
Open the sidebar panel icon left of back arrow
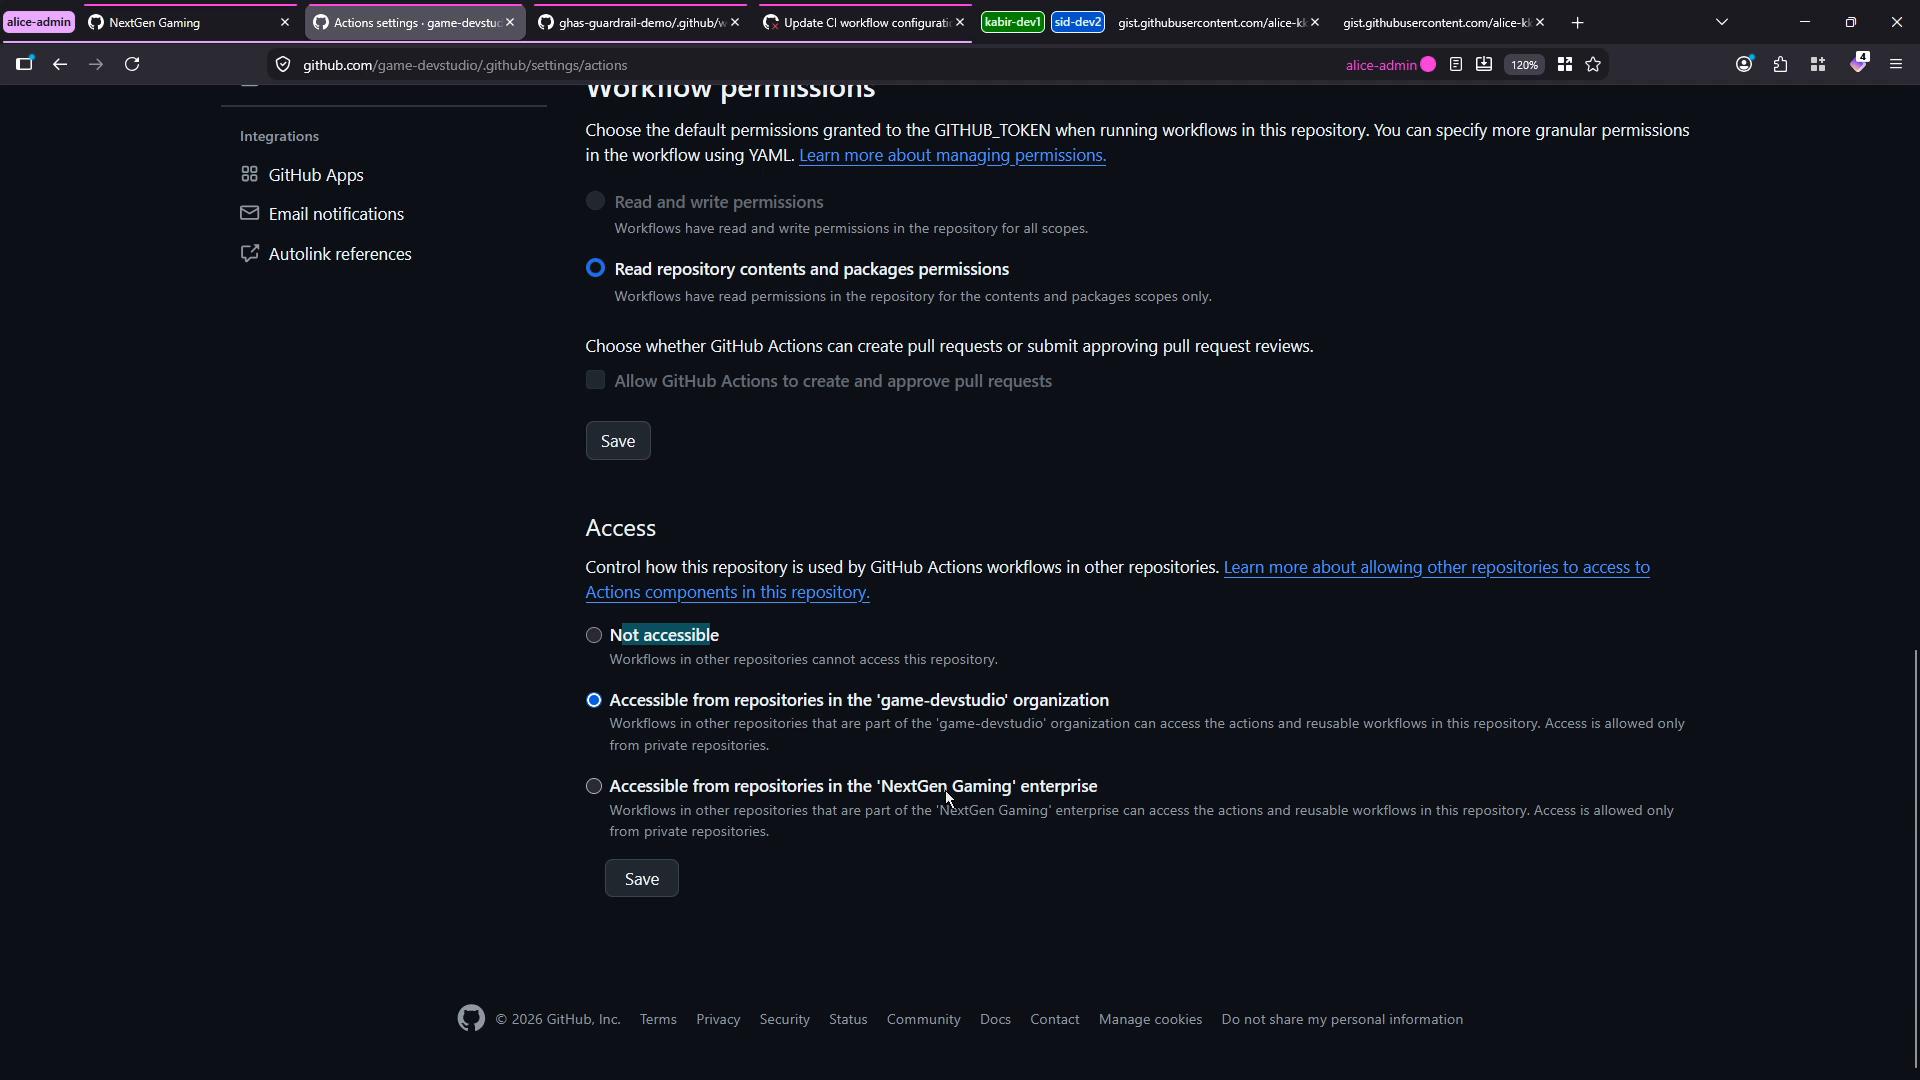pyautogui.click(x=24, y=65)
